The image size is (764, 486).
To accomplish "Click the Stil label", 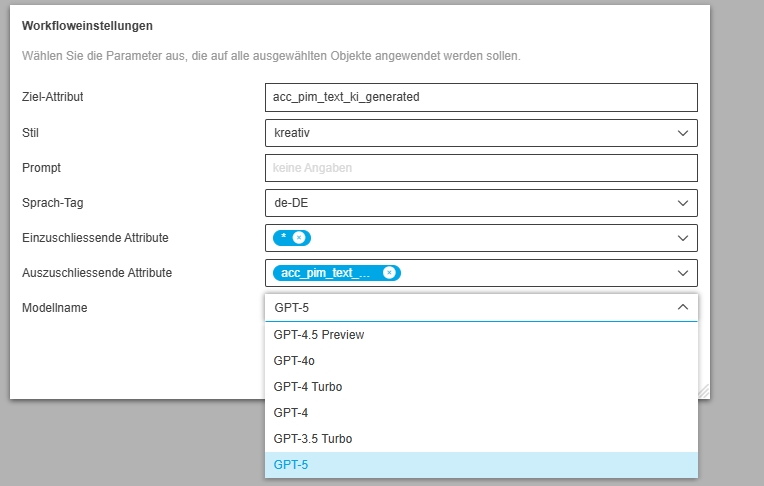I will click(30, 133).
